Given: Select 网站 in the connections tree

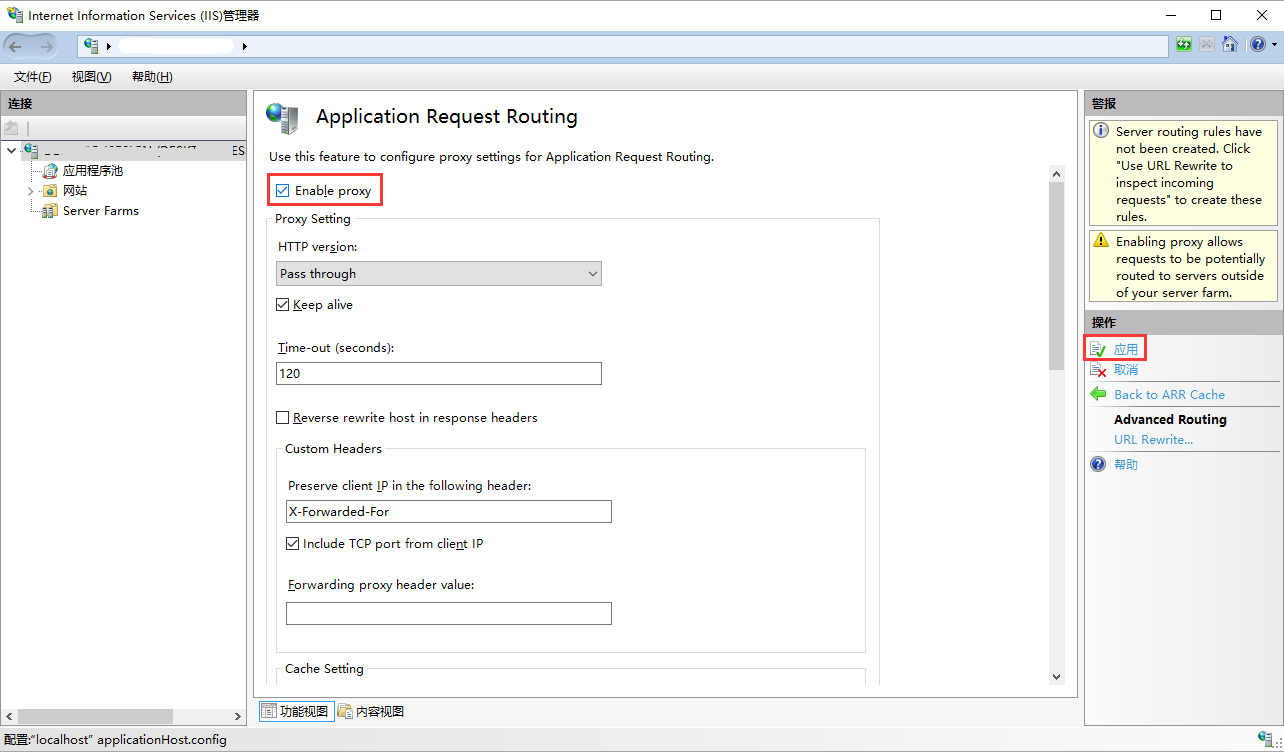Looking at the screenshot, I should click(75, 191).
